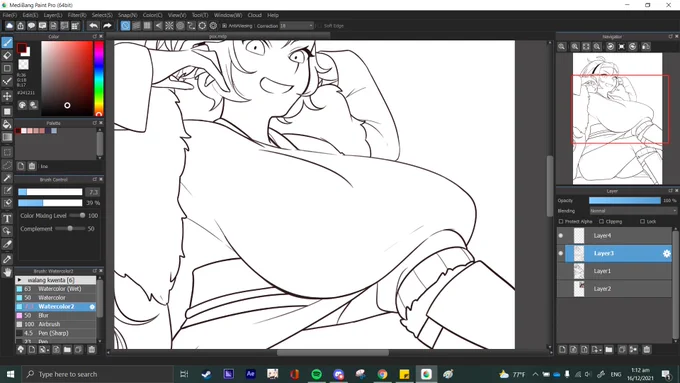Select Pen (Sharp) brush

click(56, 333)
